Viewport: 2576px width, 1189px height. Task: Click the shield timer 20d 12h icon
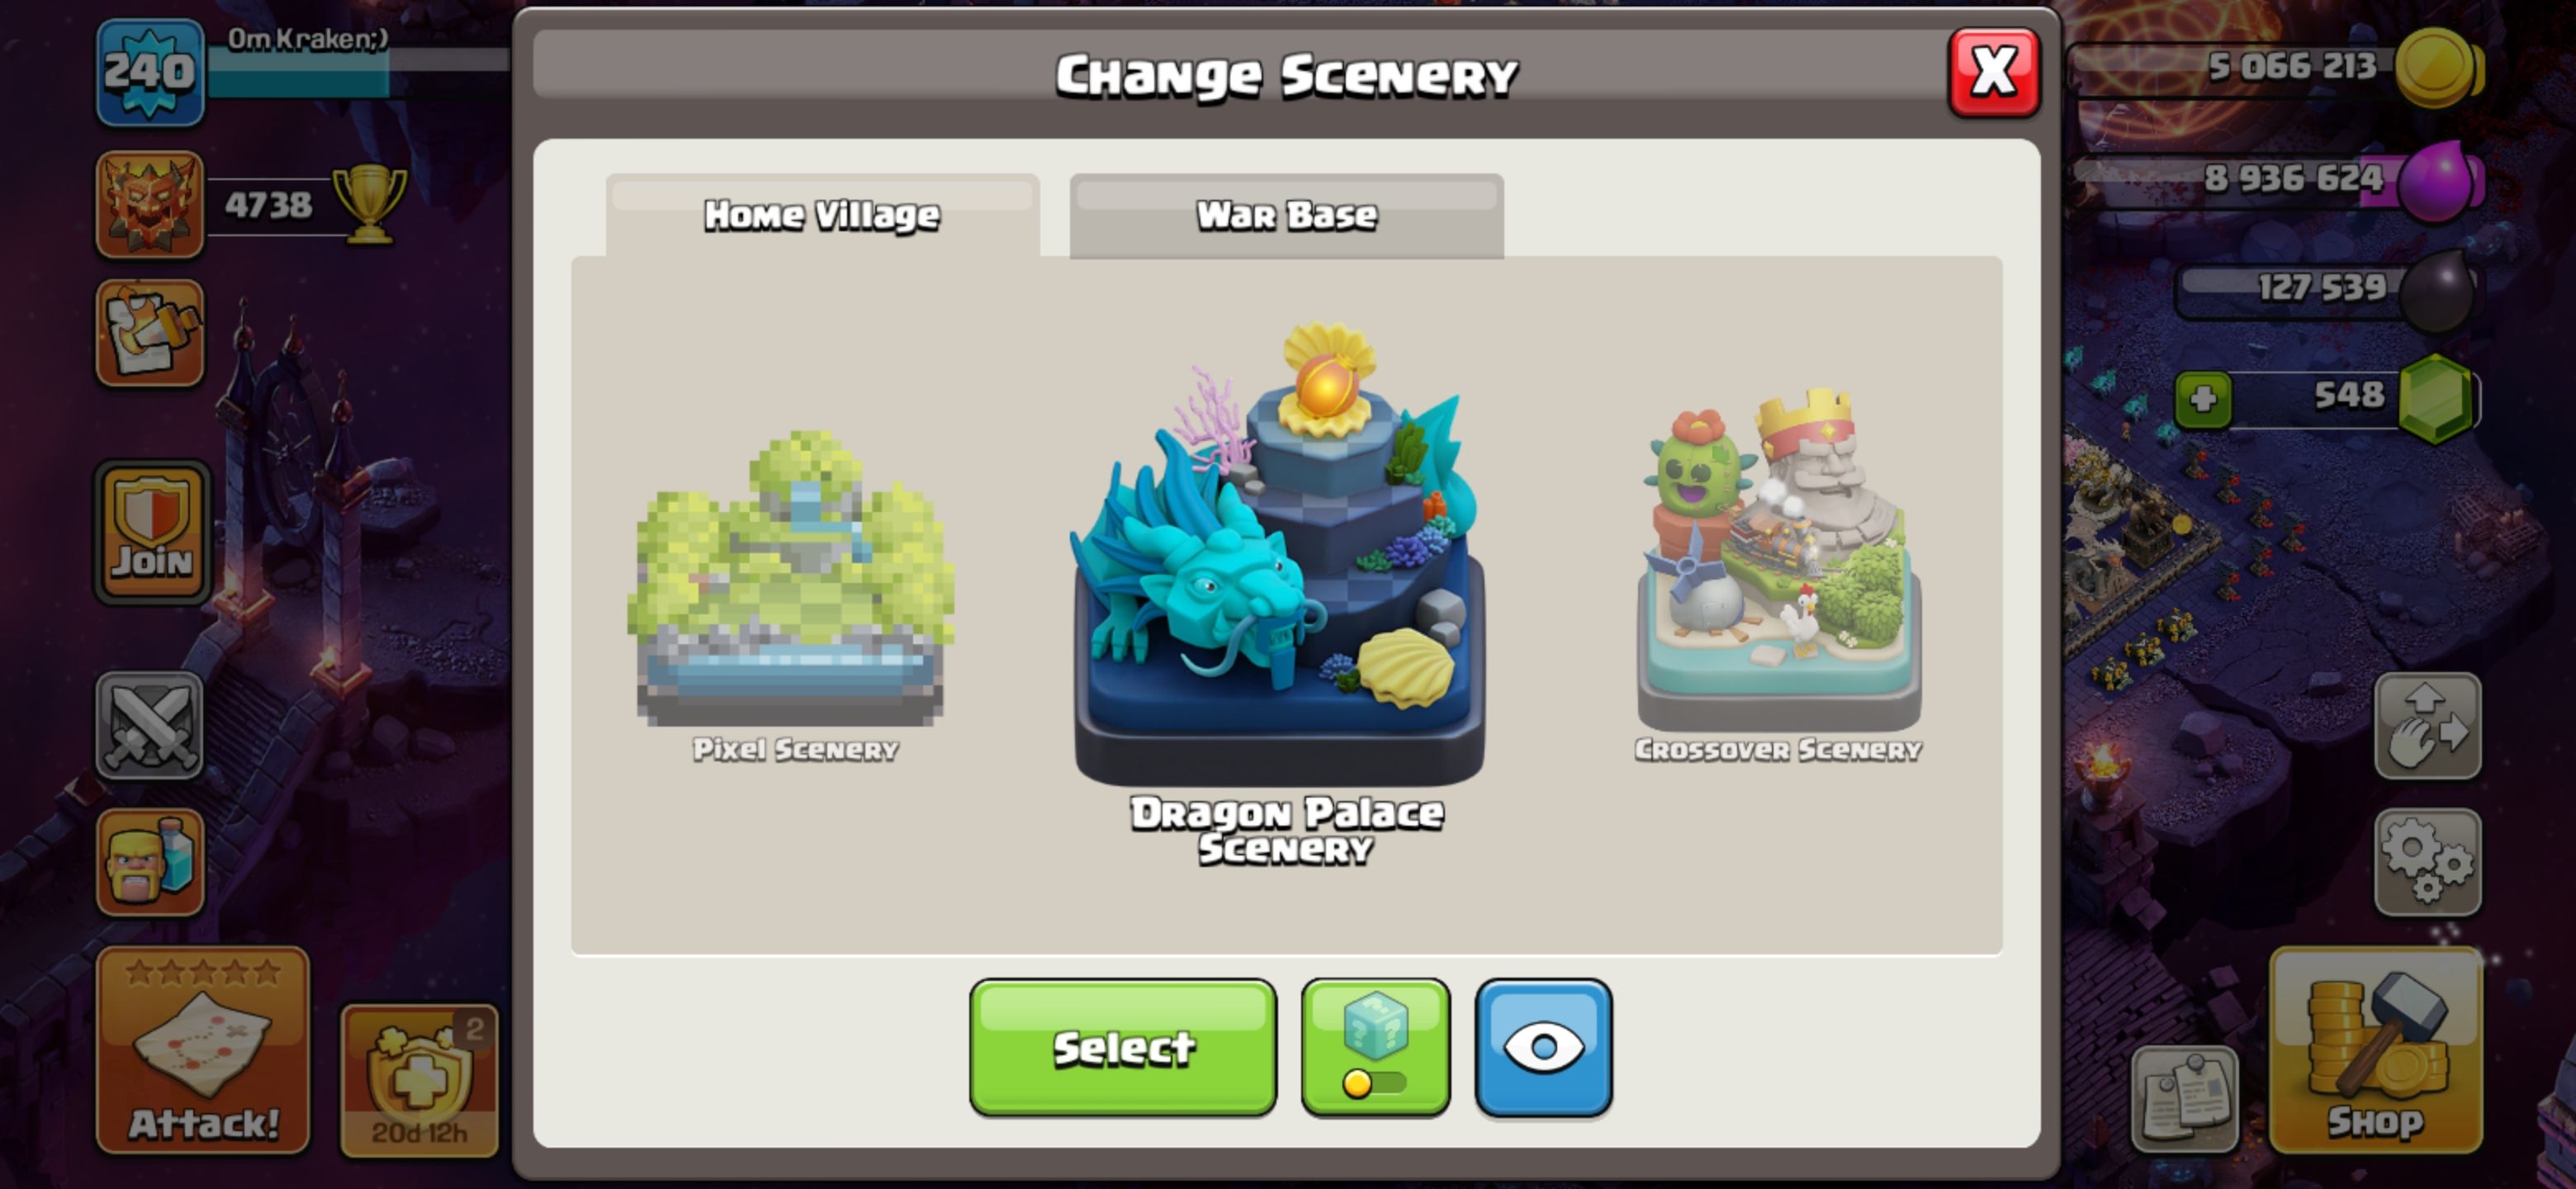pyautogui.click(x=419, y=1080)
